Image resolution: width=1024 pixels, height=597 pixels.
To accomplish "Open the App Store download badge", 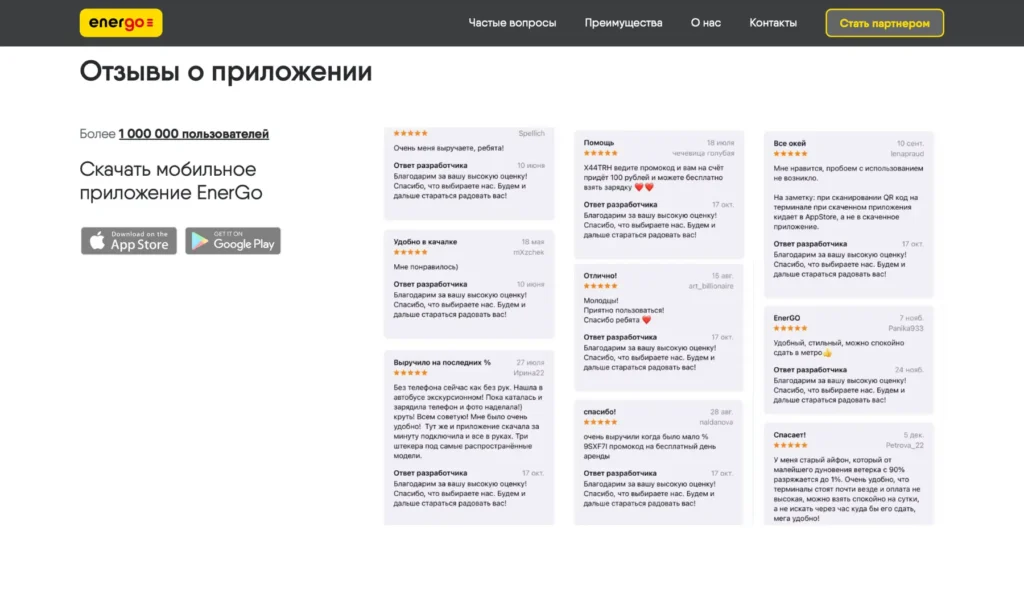I will (x=129, y=241).
